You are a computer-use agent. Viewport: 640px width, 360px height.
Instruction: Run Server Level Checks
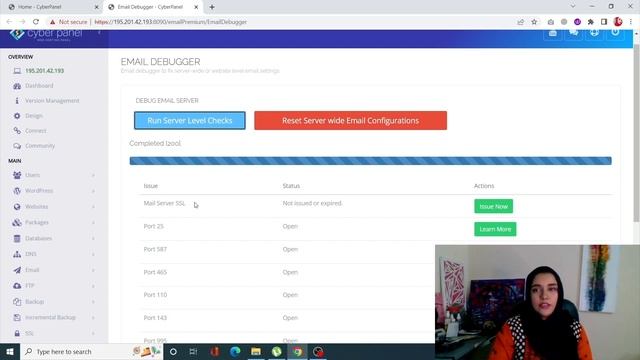click(x=190, y=120)
